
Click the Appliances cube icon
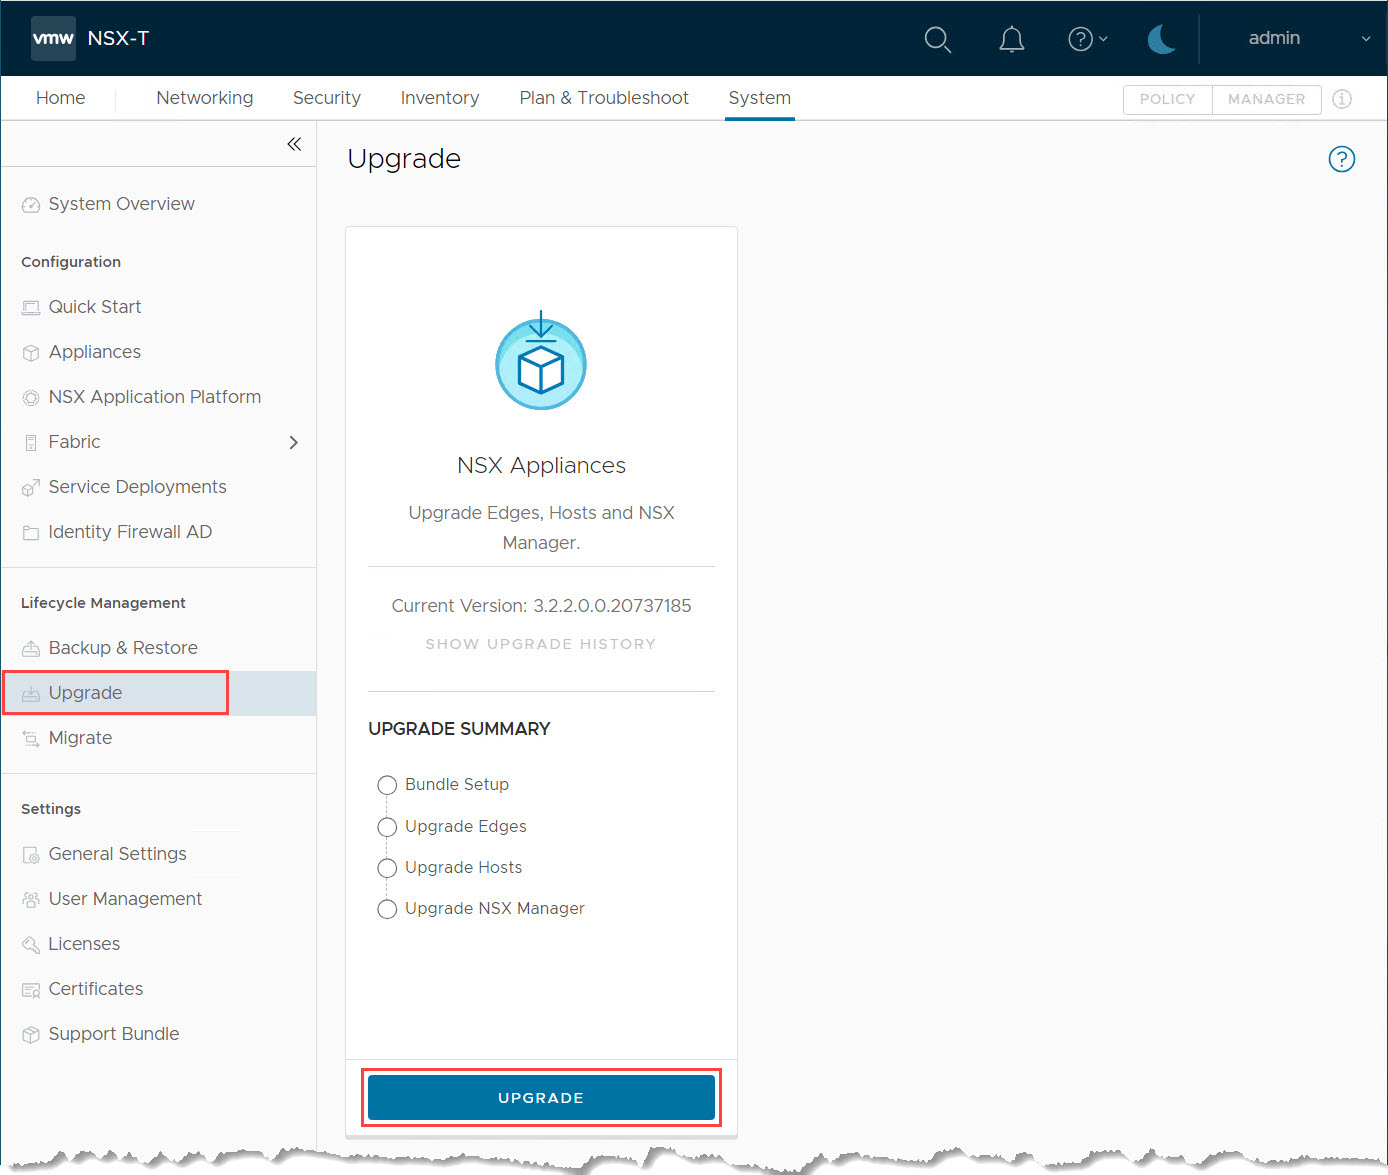click(31, 353)
